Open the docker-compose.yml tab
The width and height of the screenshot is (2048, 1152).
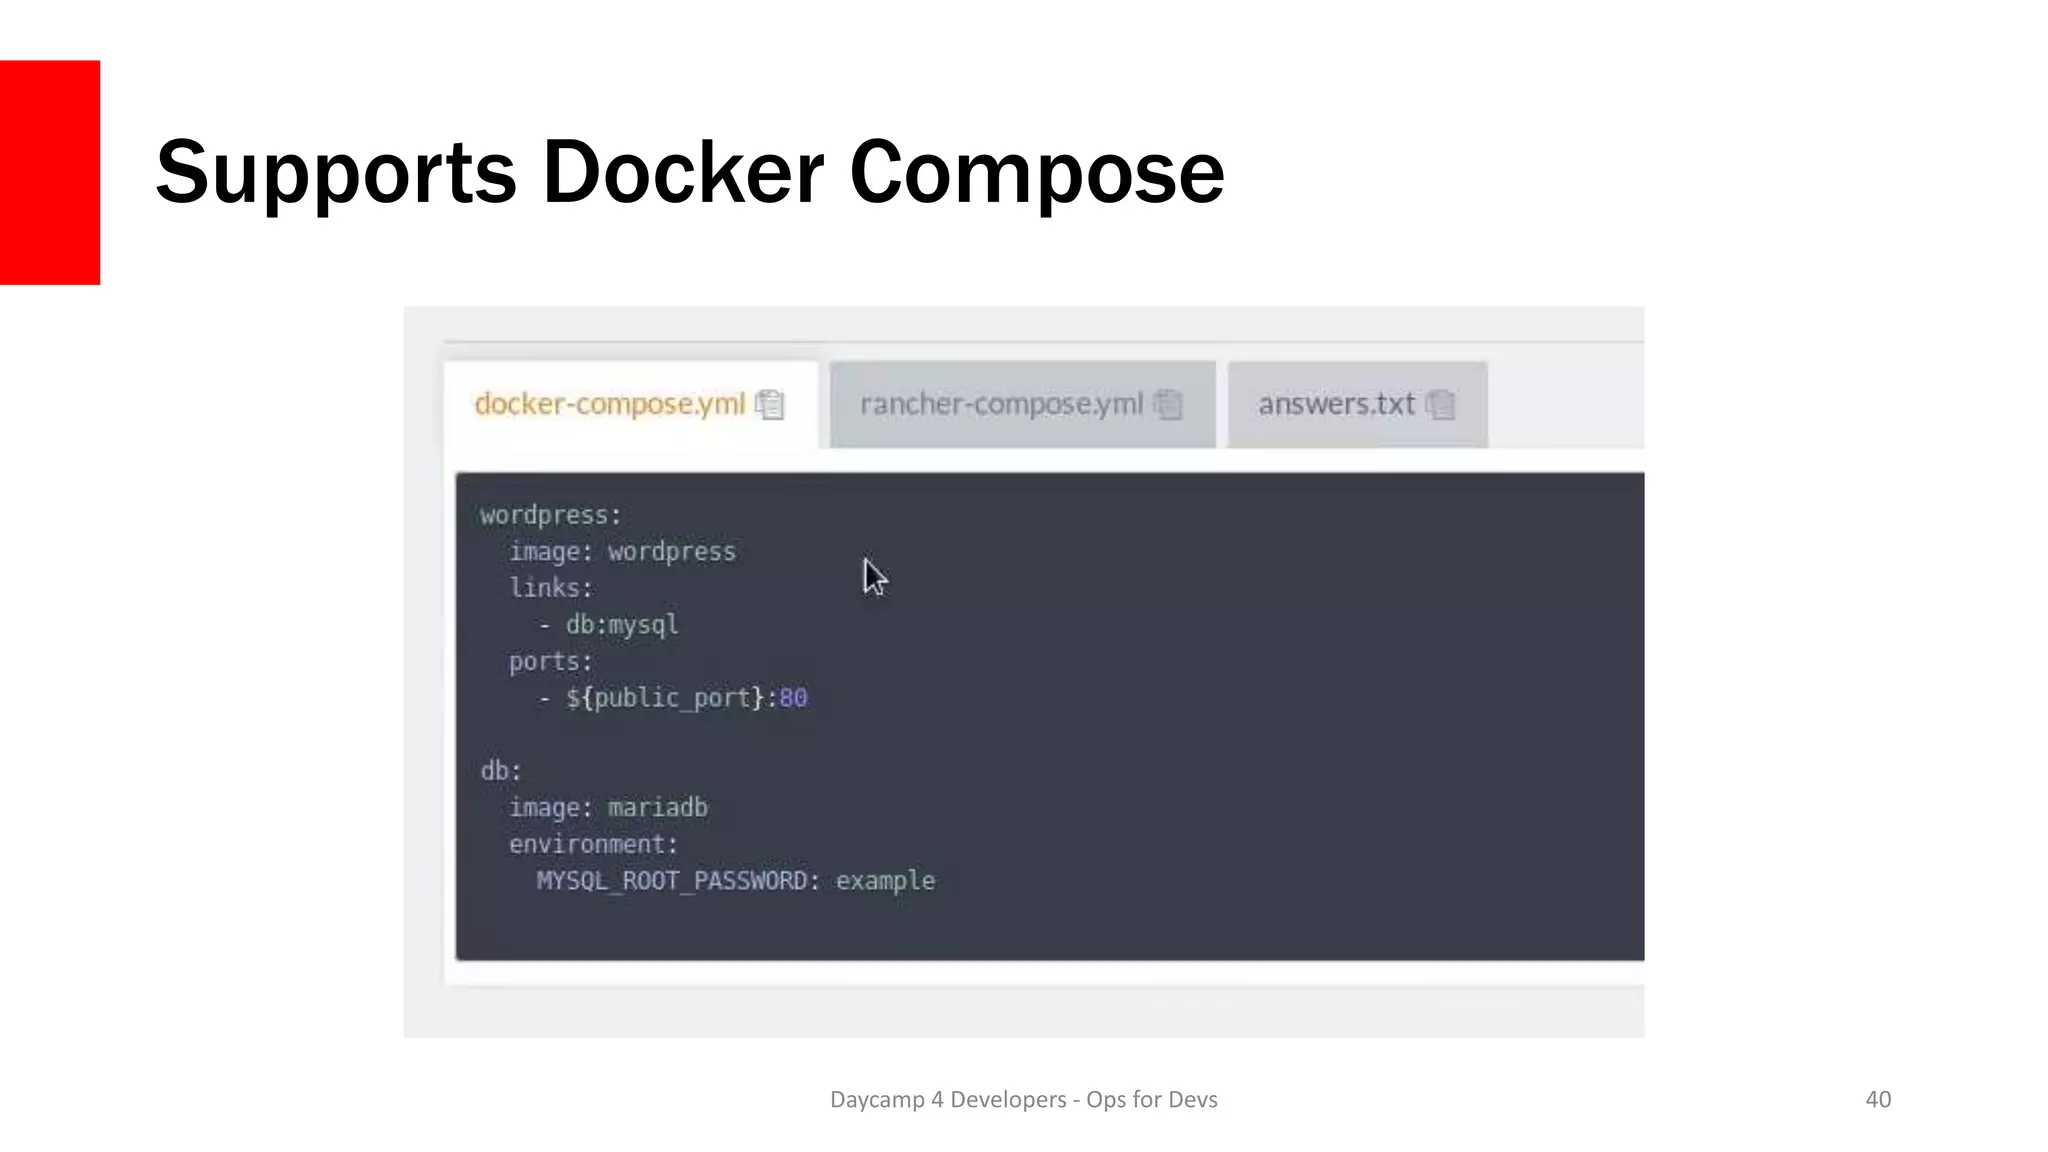click(630, 405)
